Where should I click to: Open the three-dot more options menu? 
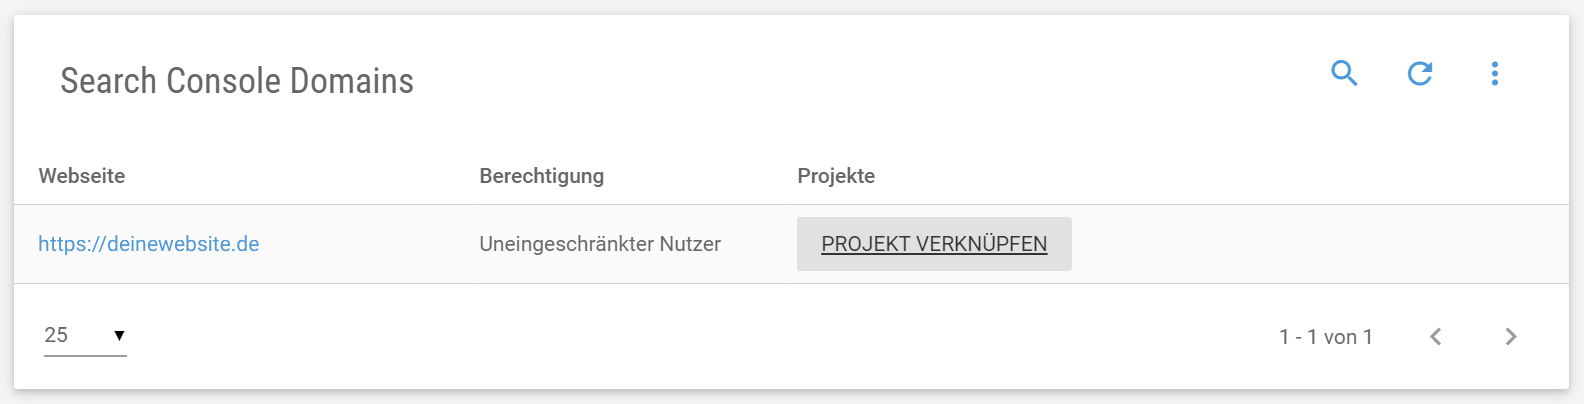pos(1495,73)
